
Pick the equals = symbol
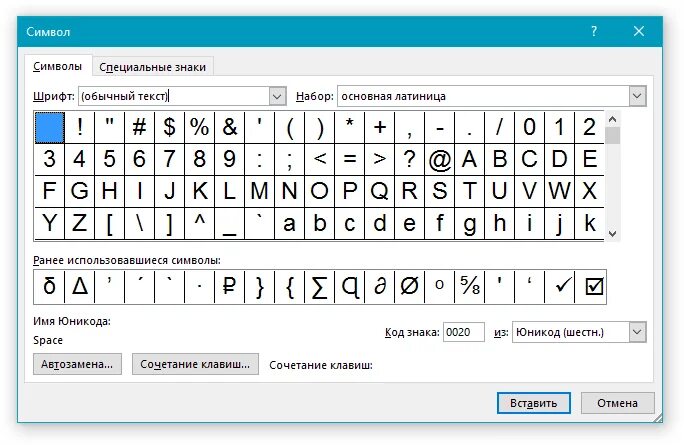click(350, 159)
